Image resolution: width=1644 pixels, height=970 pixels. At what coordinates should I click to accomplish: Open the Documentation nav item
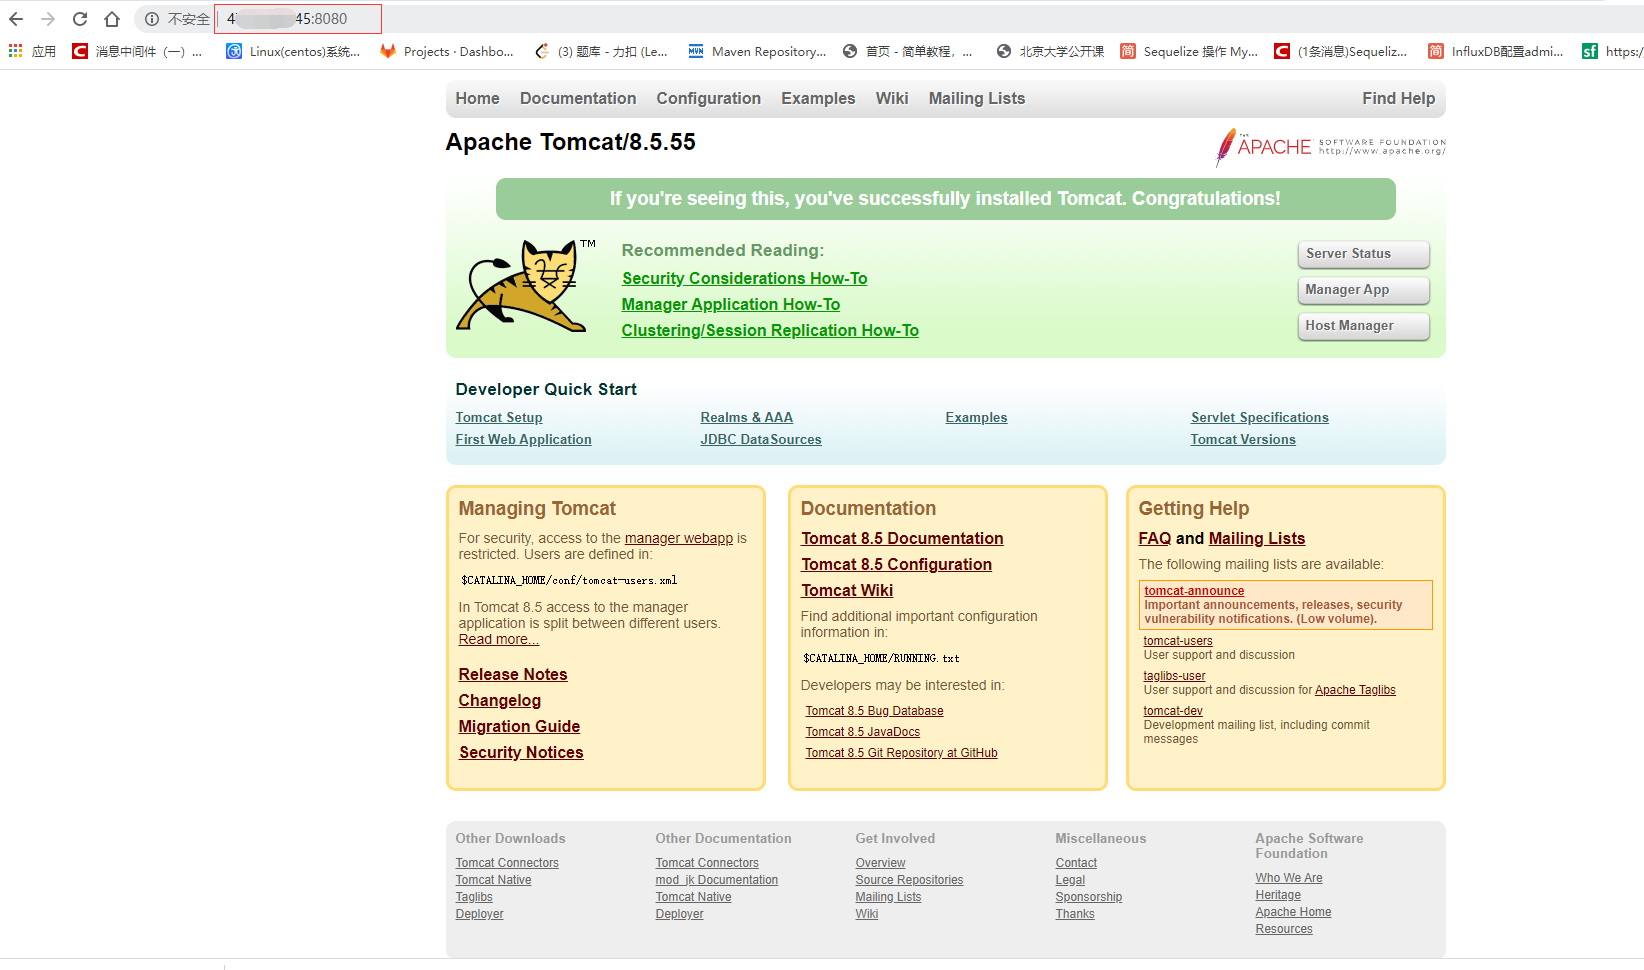(578, 98)
